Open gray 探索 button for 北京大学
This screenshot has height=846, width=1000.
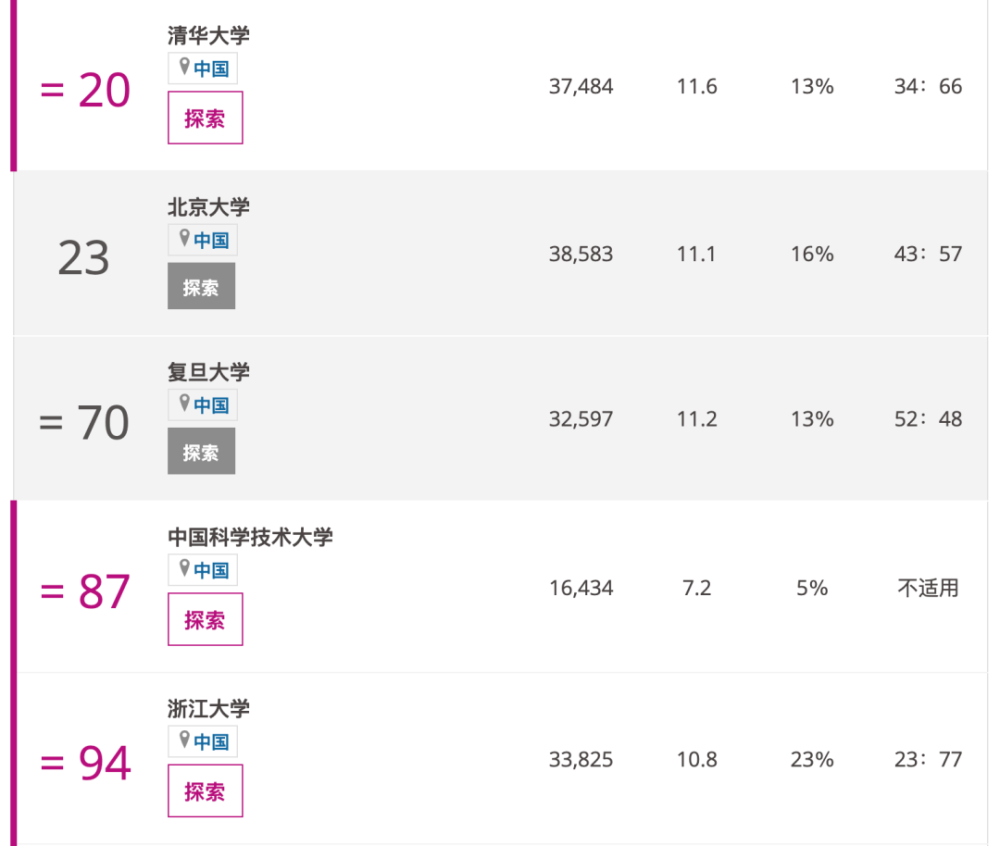point(202,286)
